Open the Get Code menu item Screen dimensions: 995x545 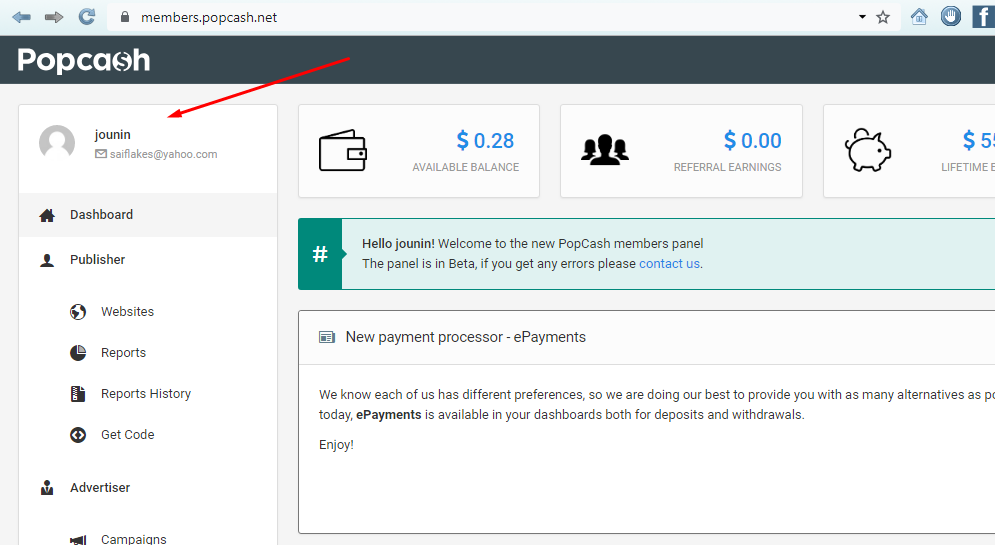pyautogui.click(x=128, y=435)
